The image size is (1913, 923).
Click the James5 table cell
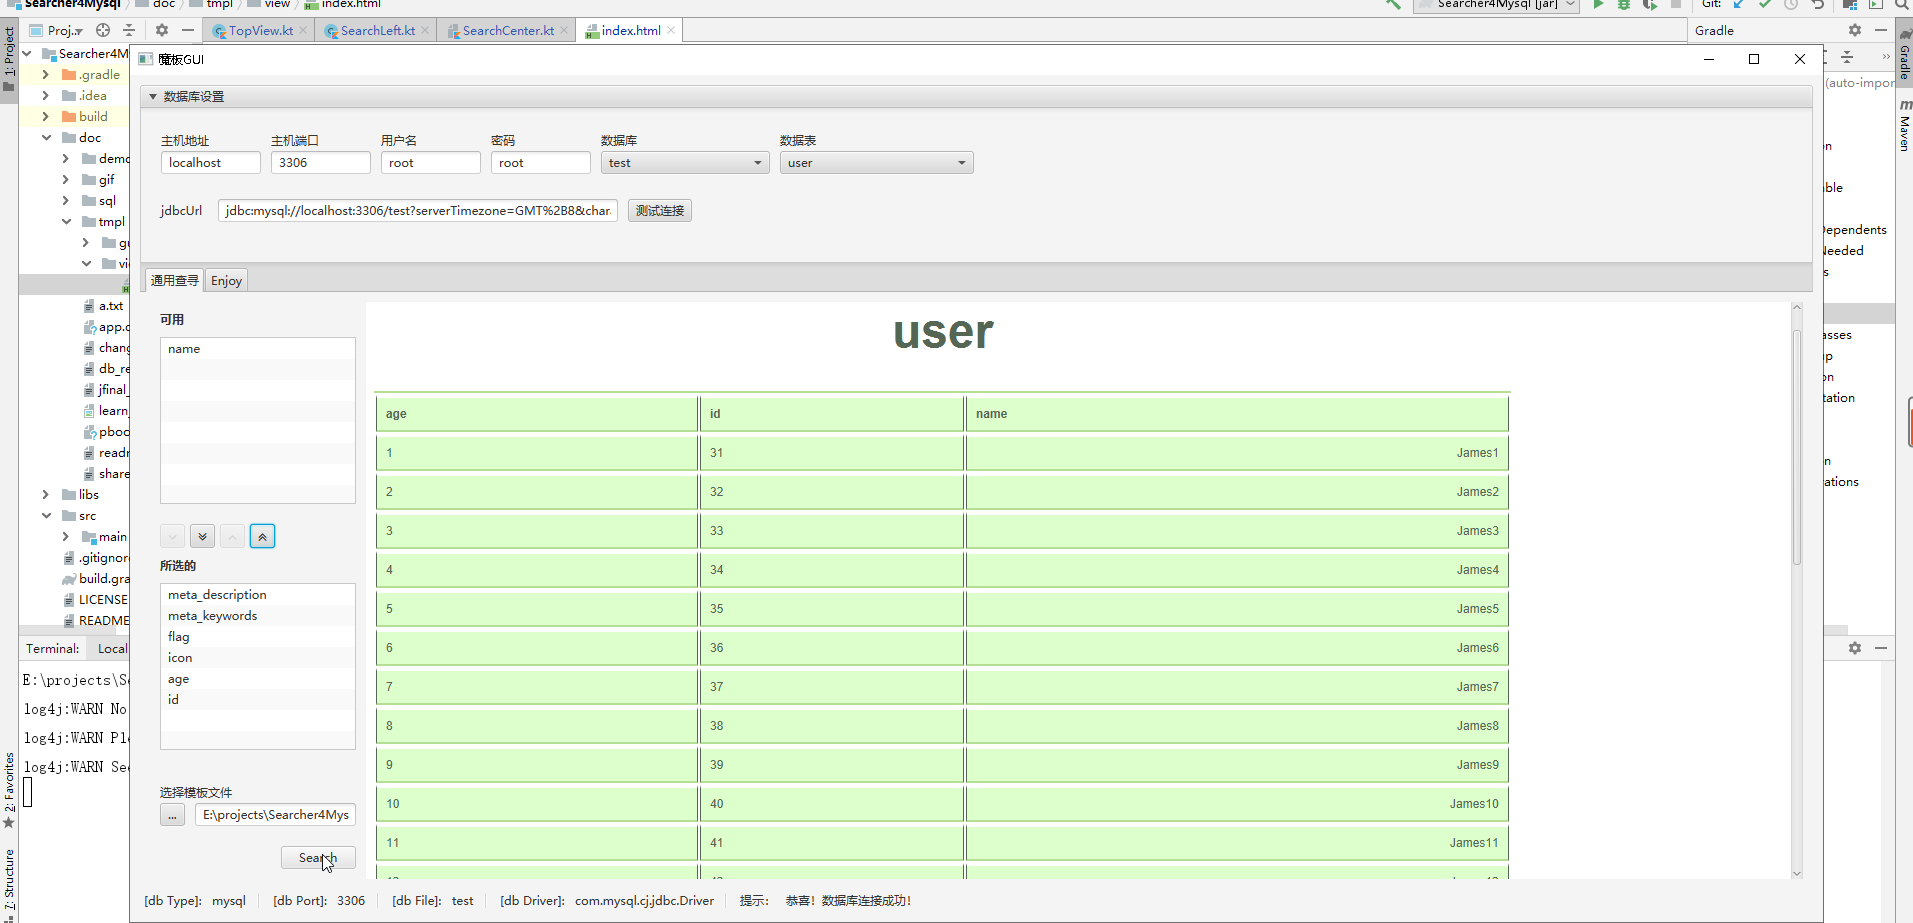tap(1237, 609)
